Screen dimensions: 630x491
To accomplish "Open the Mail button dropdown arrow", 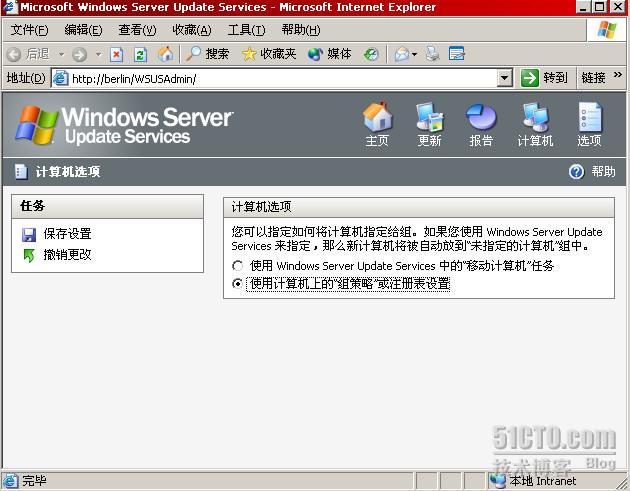I will [415, 54].
